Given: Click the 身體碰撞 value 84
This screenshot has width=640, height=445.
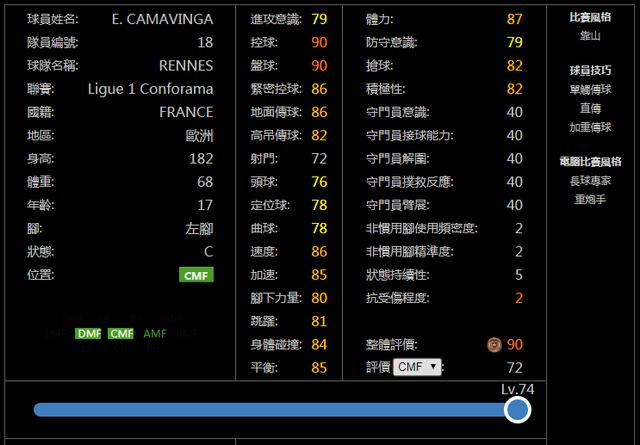Looking at the screenshot, I should pyautogui.click(x=319, y=345).
